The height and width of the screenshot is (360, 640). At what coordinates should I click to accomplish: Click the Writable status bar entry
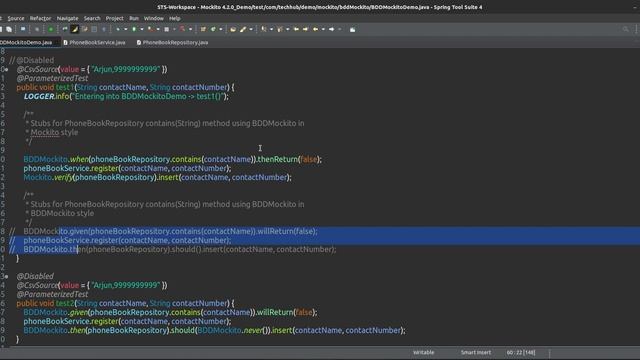[x=424, y=352]
